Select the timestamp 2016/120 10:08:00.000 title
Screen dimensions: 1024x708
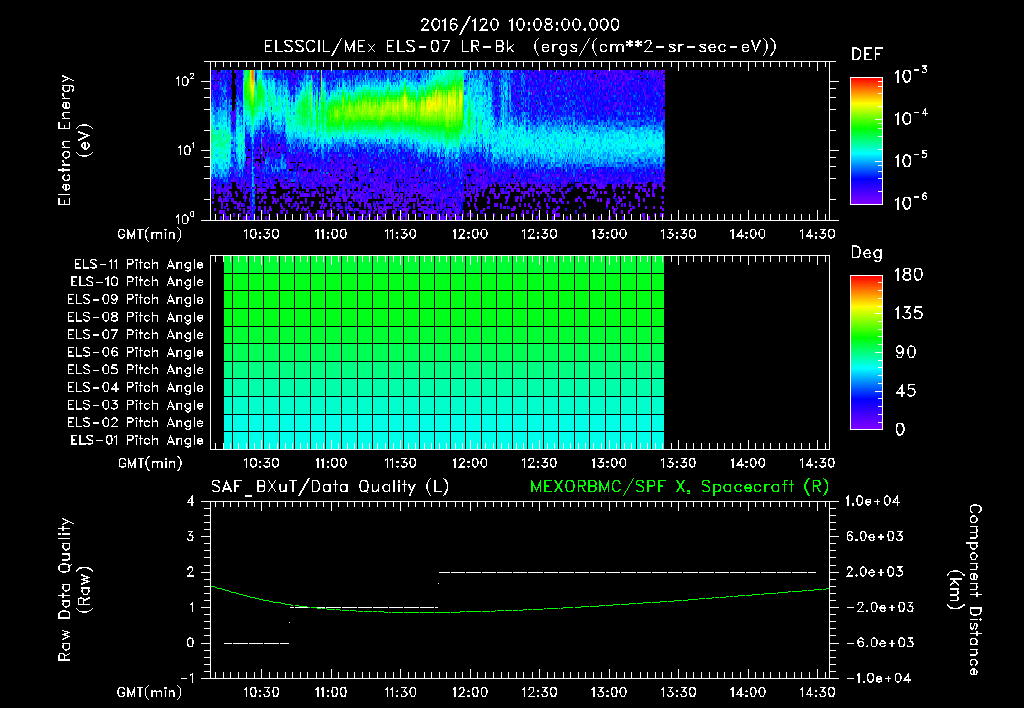[x=520, y=25]
